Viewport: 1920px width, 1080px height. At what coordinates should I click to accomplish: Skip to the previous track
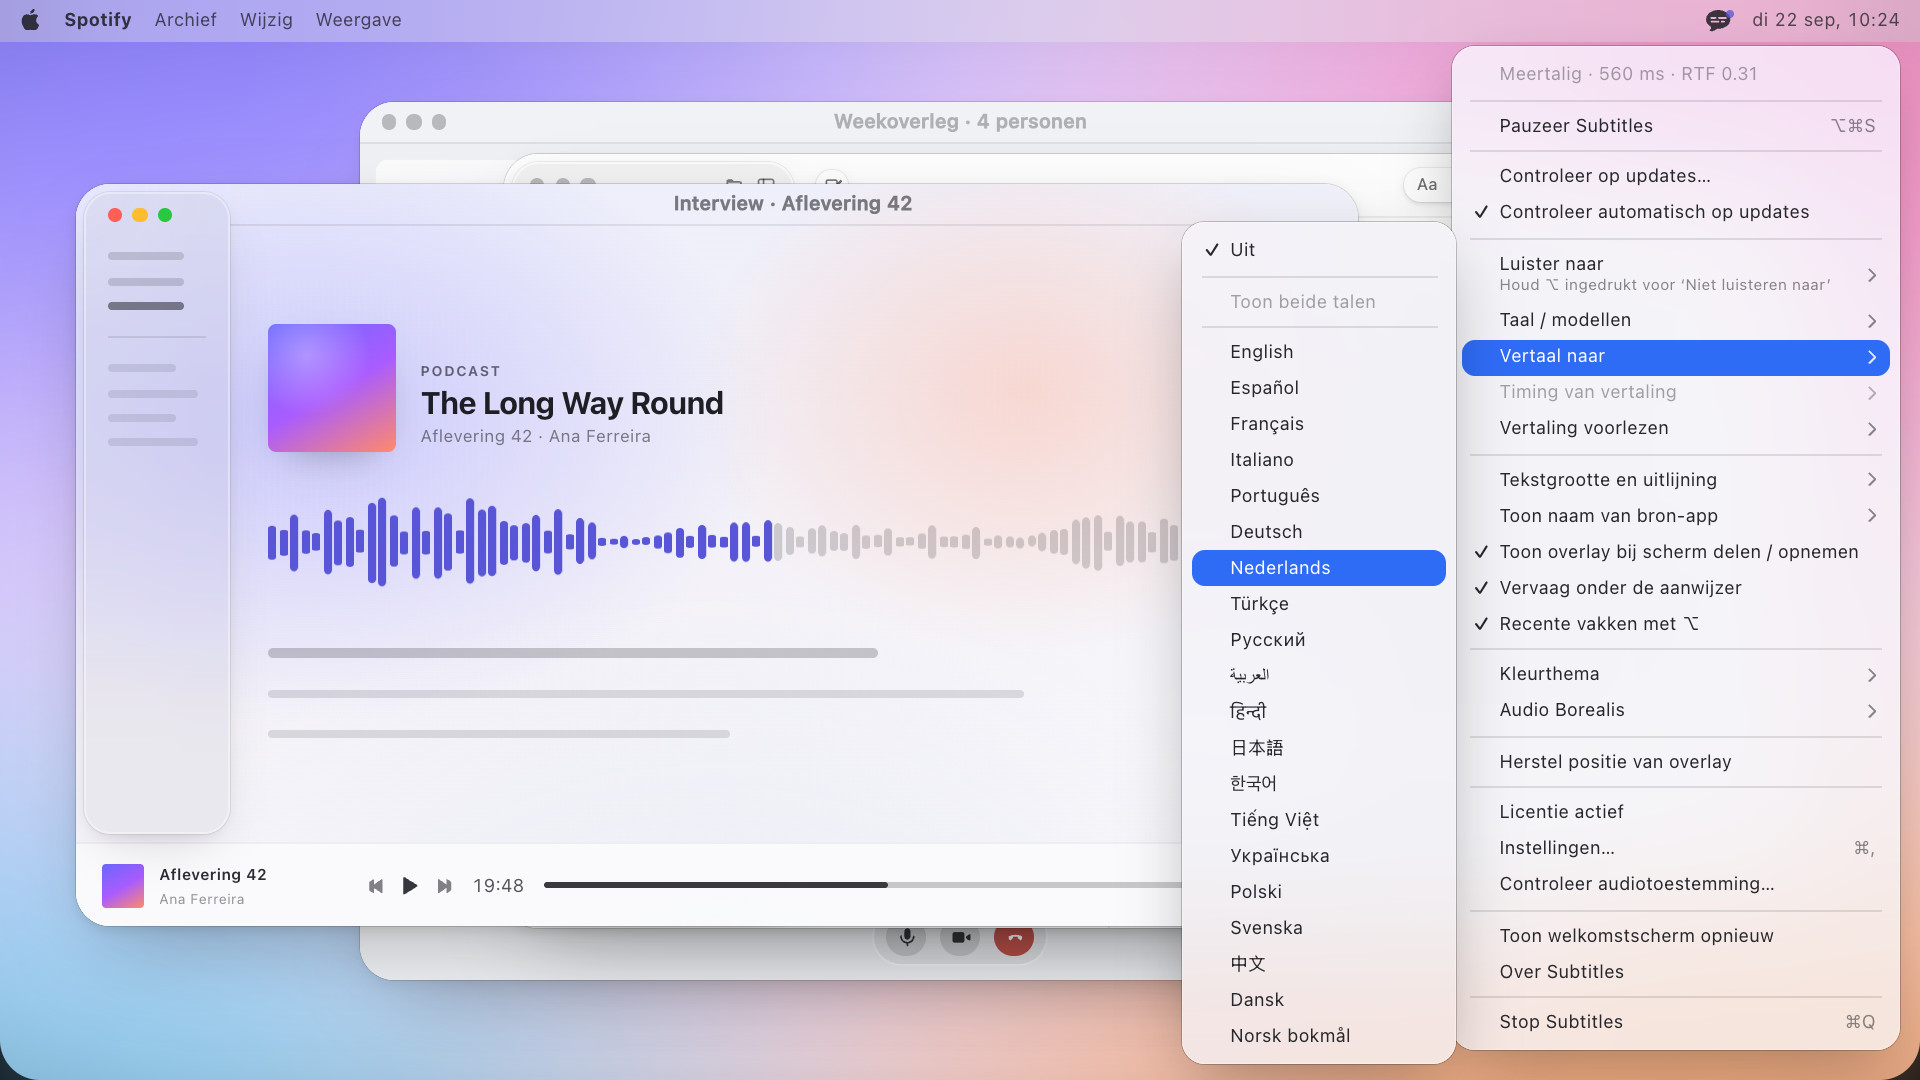[x=376, y=886]
